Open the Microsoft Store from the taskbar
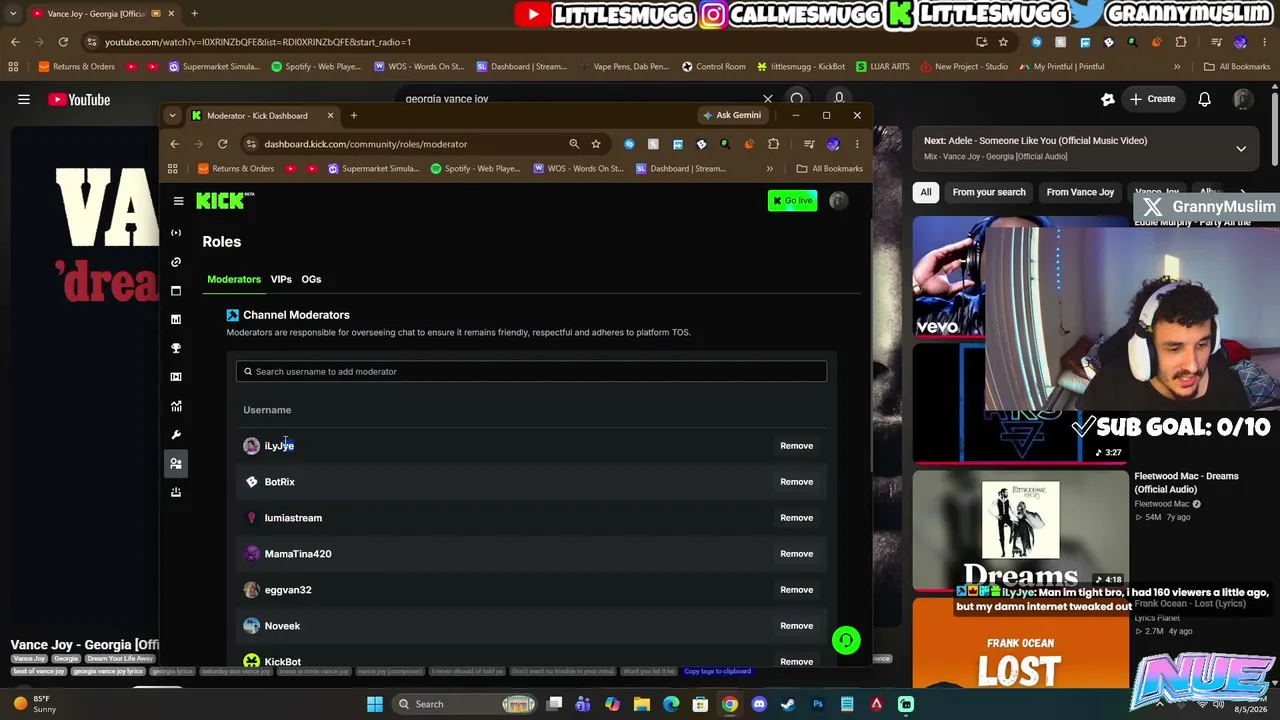This screenshot has width=1280, height=720. click(700, 704)
